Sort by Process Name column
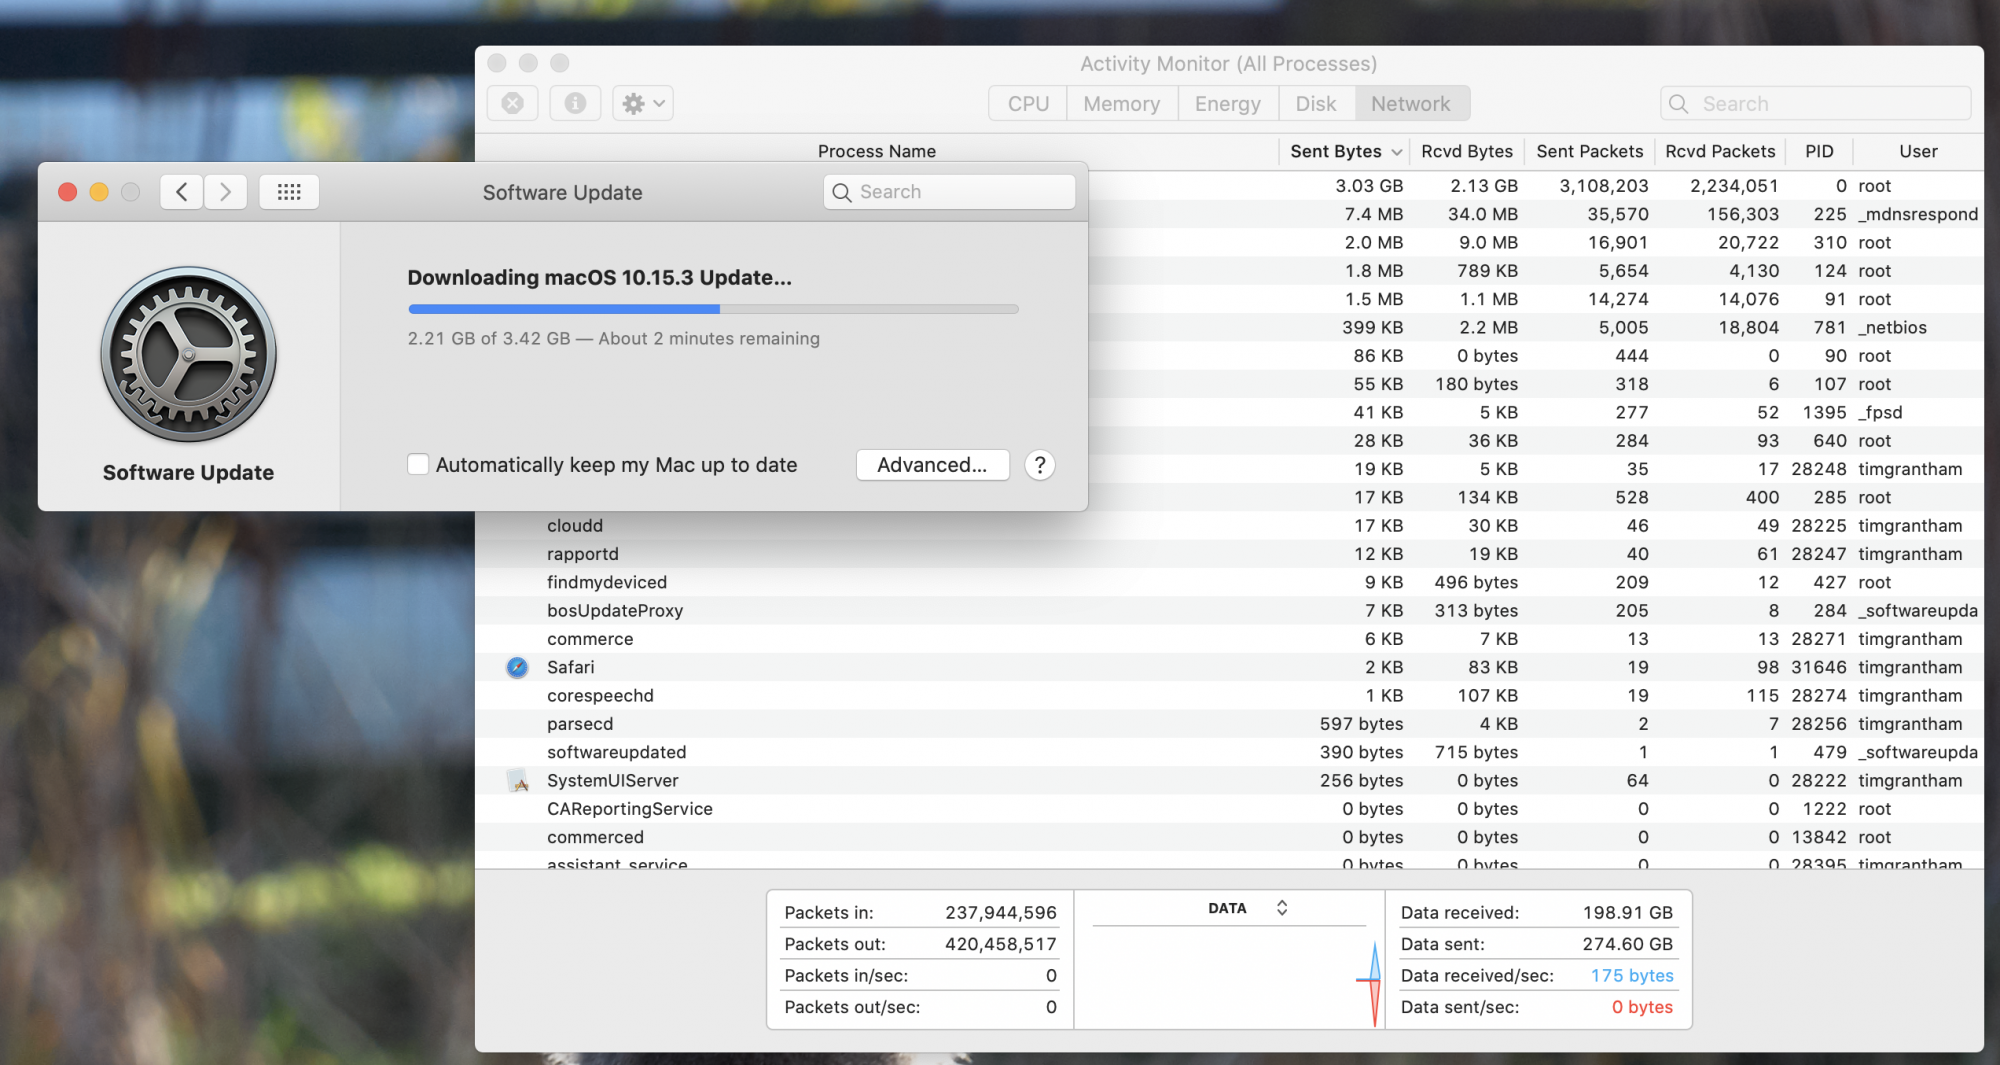The image size is (2000, 1065). [877, 152]
